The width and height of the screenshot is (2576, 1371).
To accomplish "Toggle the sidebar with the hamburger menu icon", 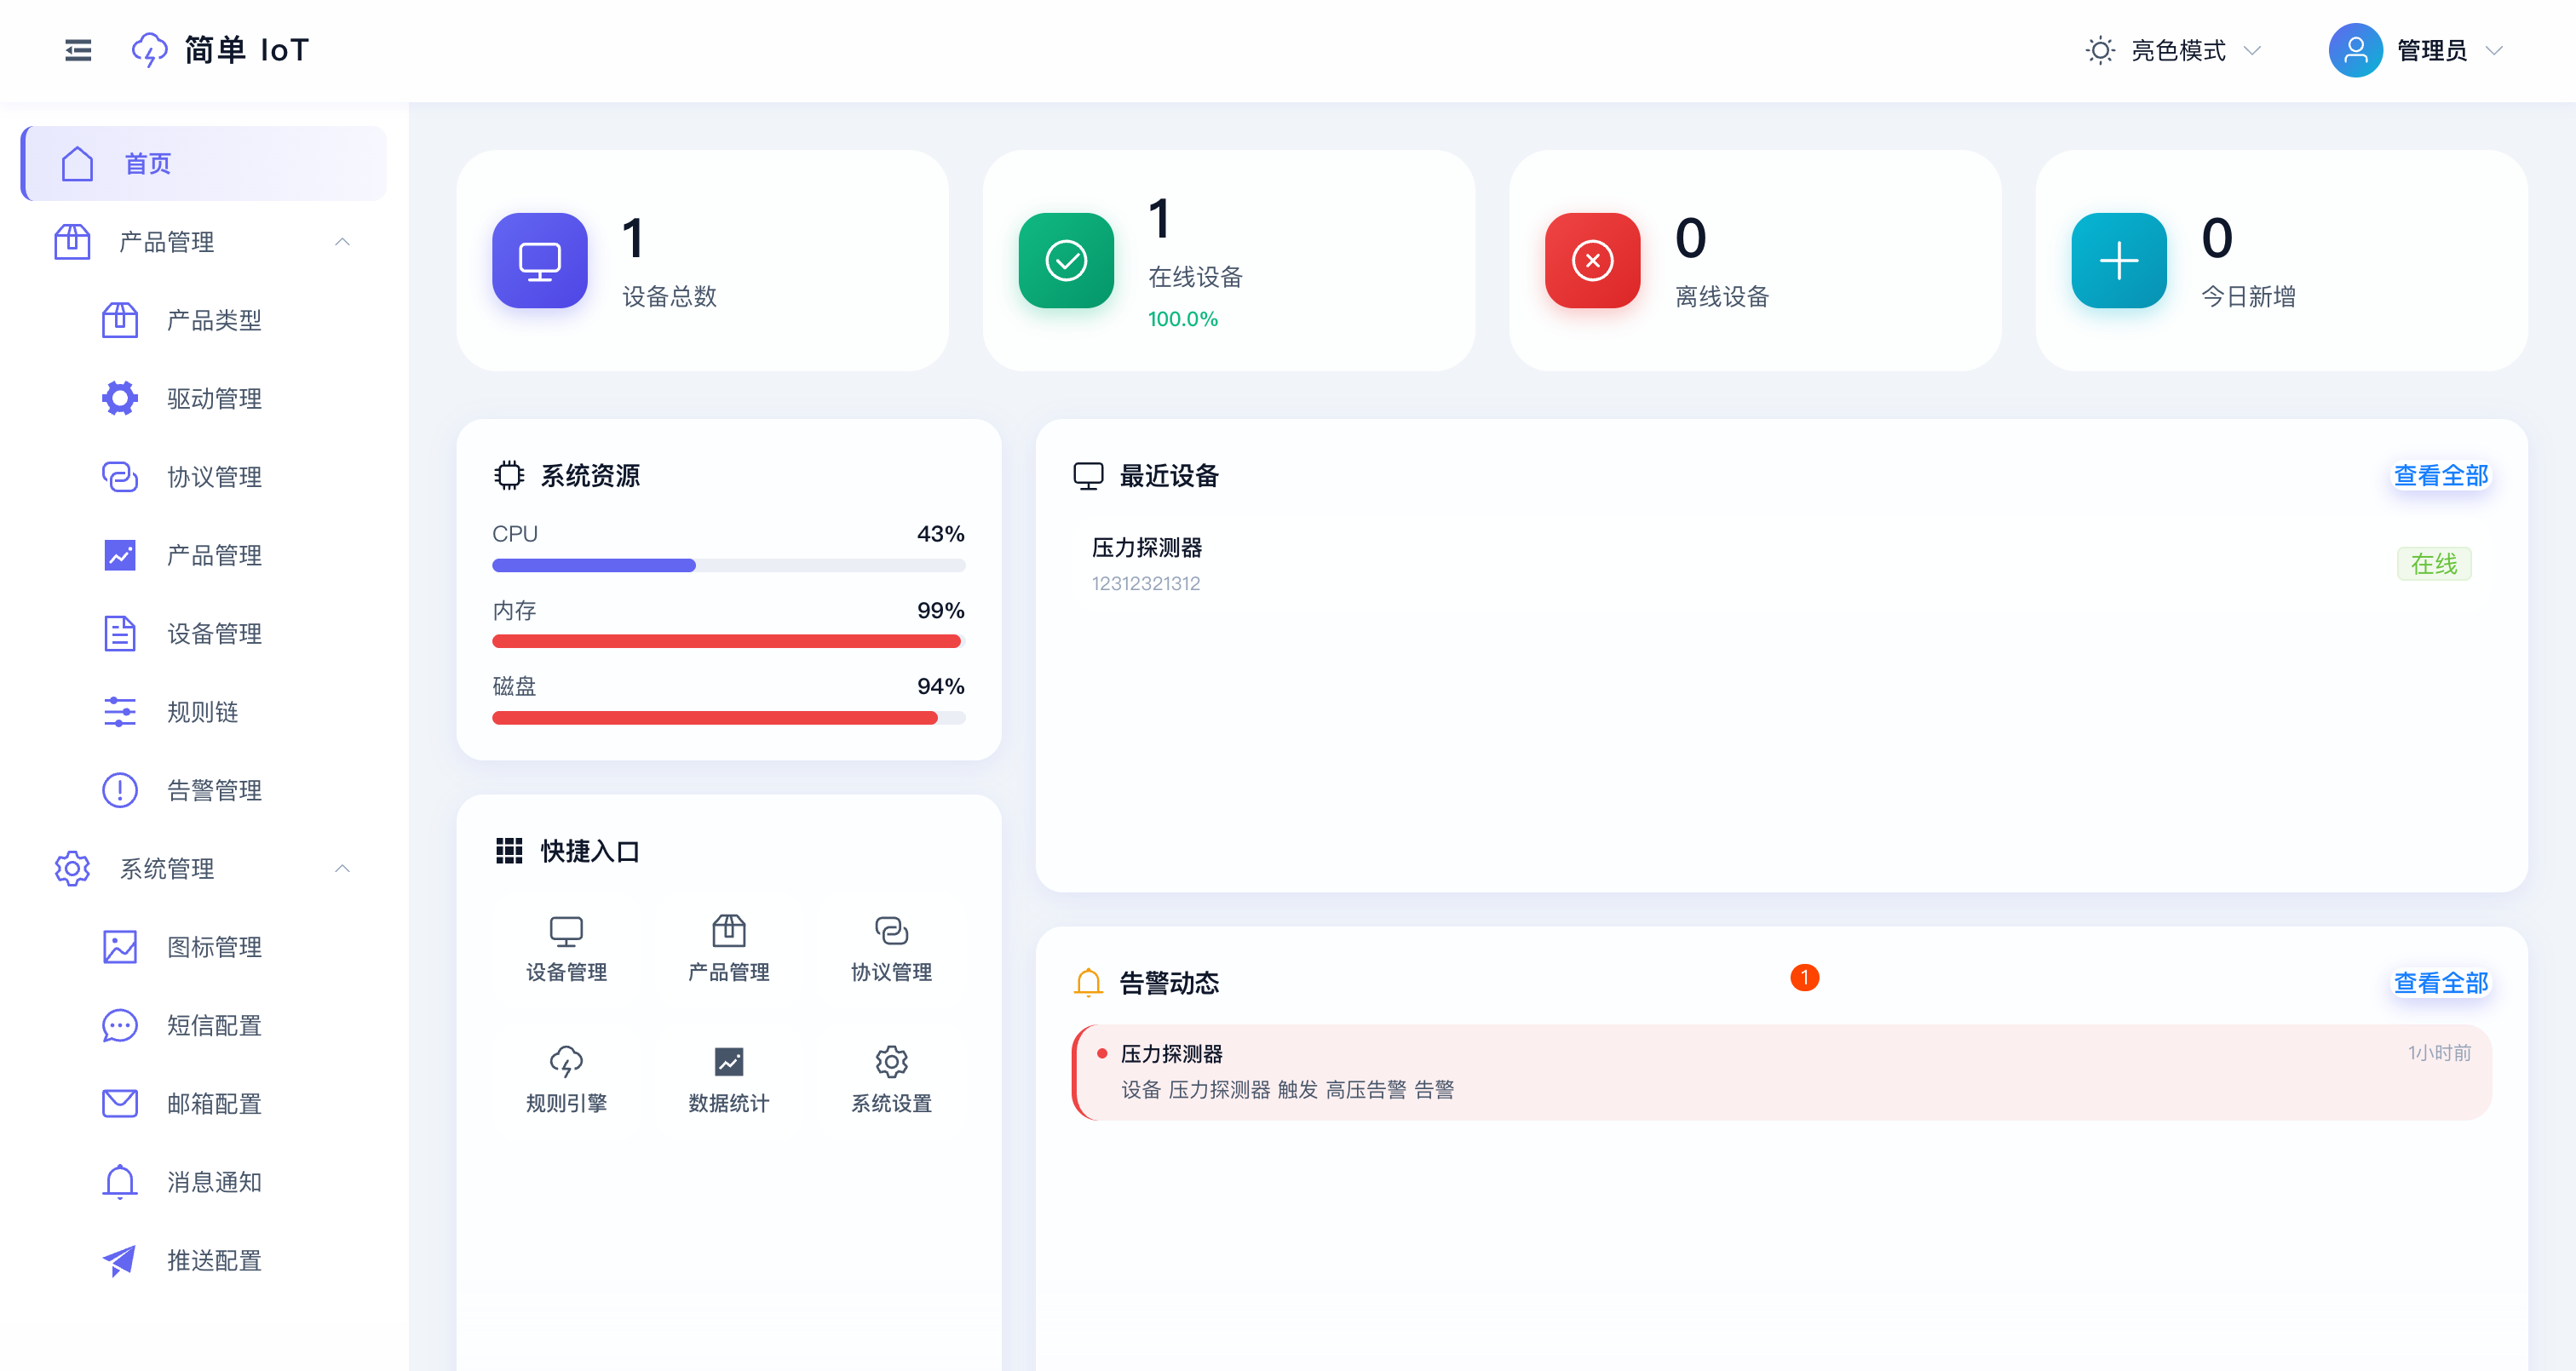I will click(x=78, y=50).
